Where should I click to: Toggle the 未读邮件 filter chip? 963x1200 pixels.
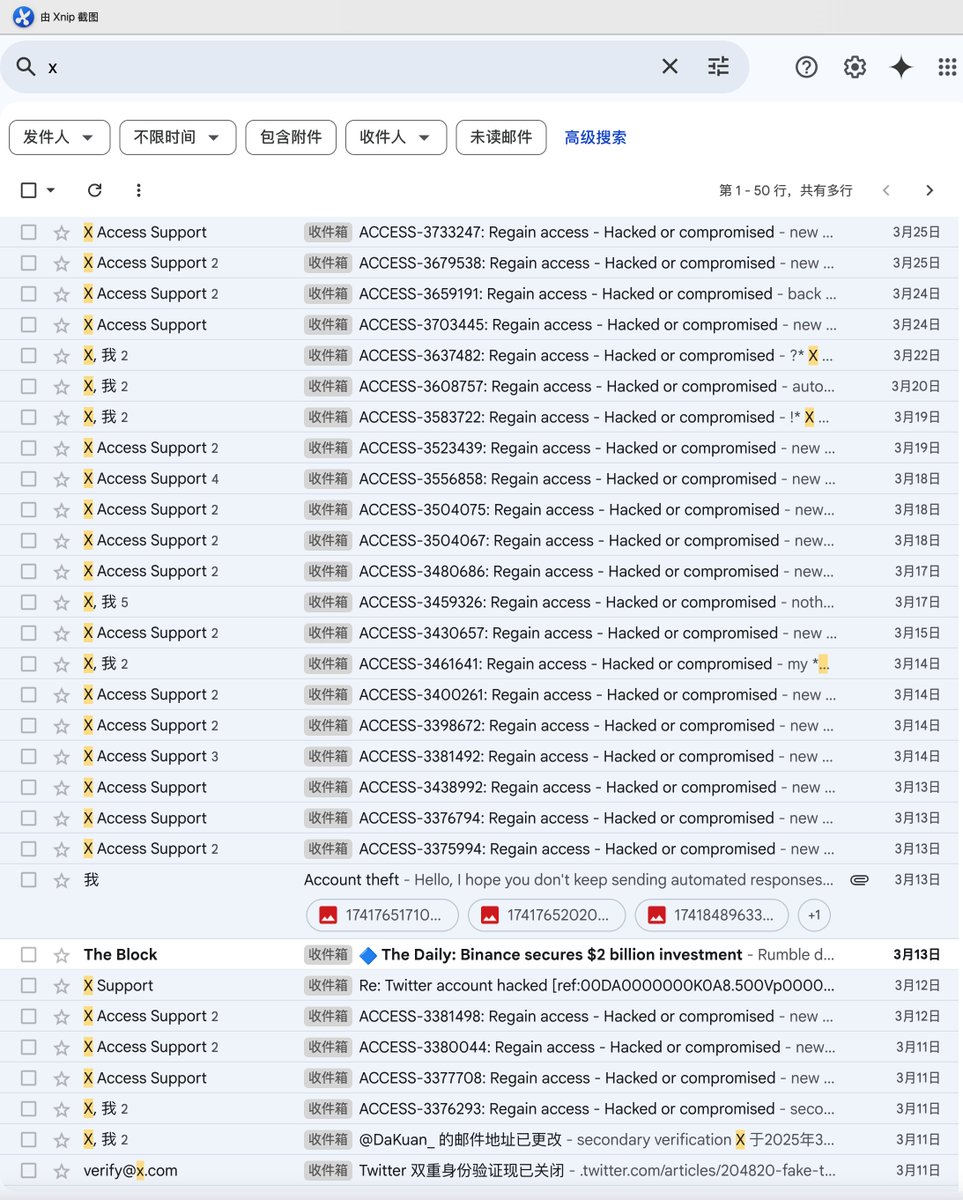(501, 137)
